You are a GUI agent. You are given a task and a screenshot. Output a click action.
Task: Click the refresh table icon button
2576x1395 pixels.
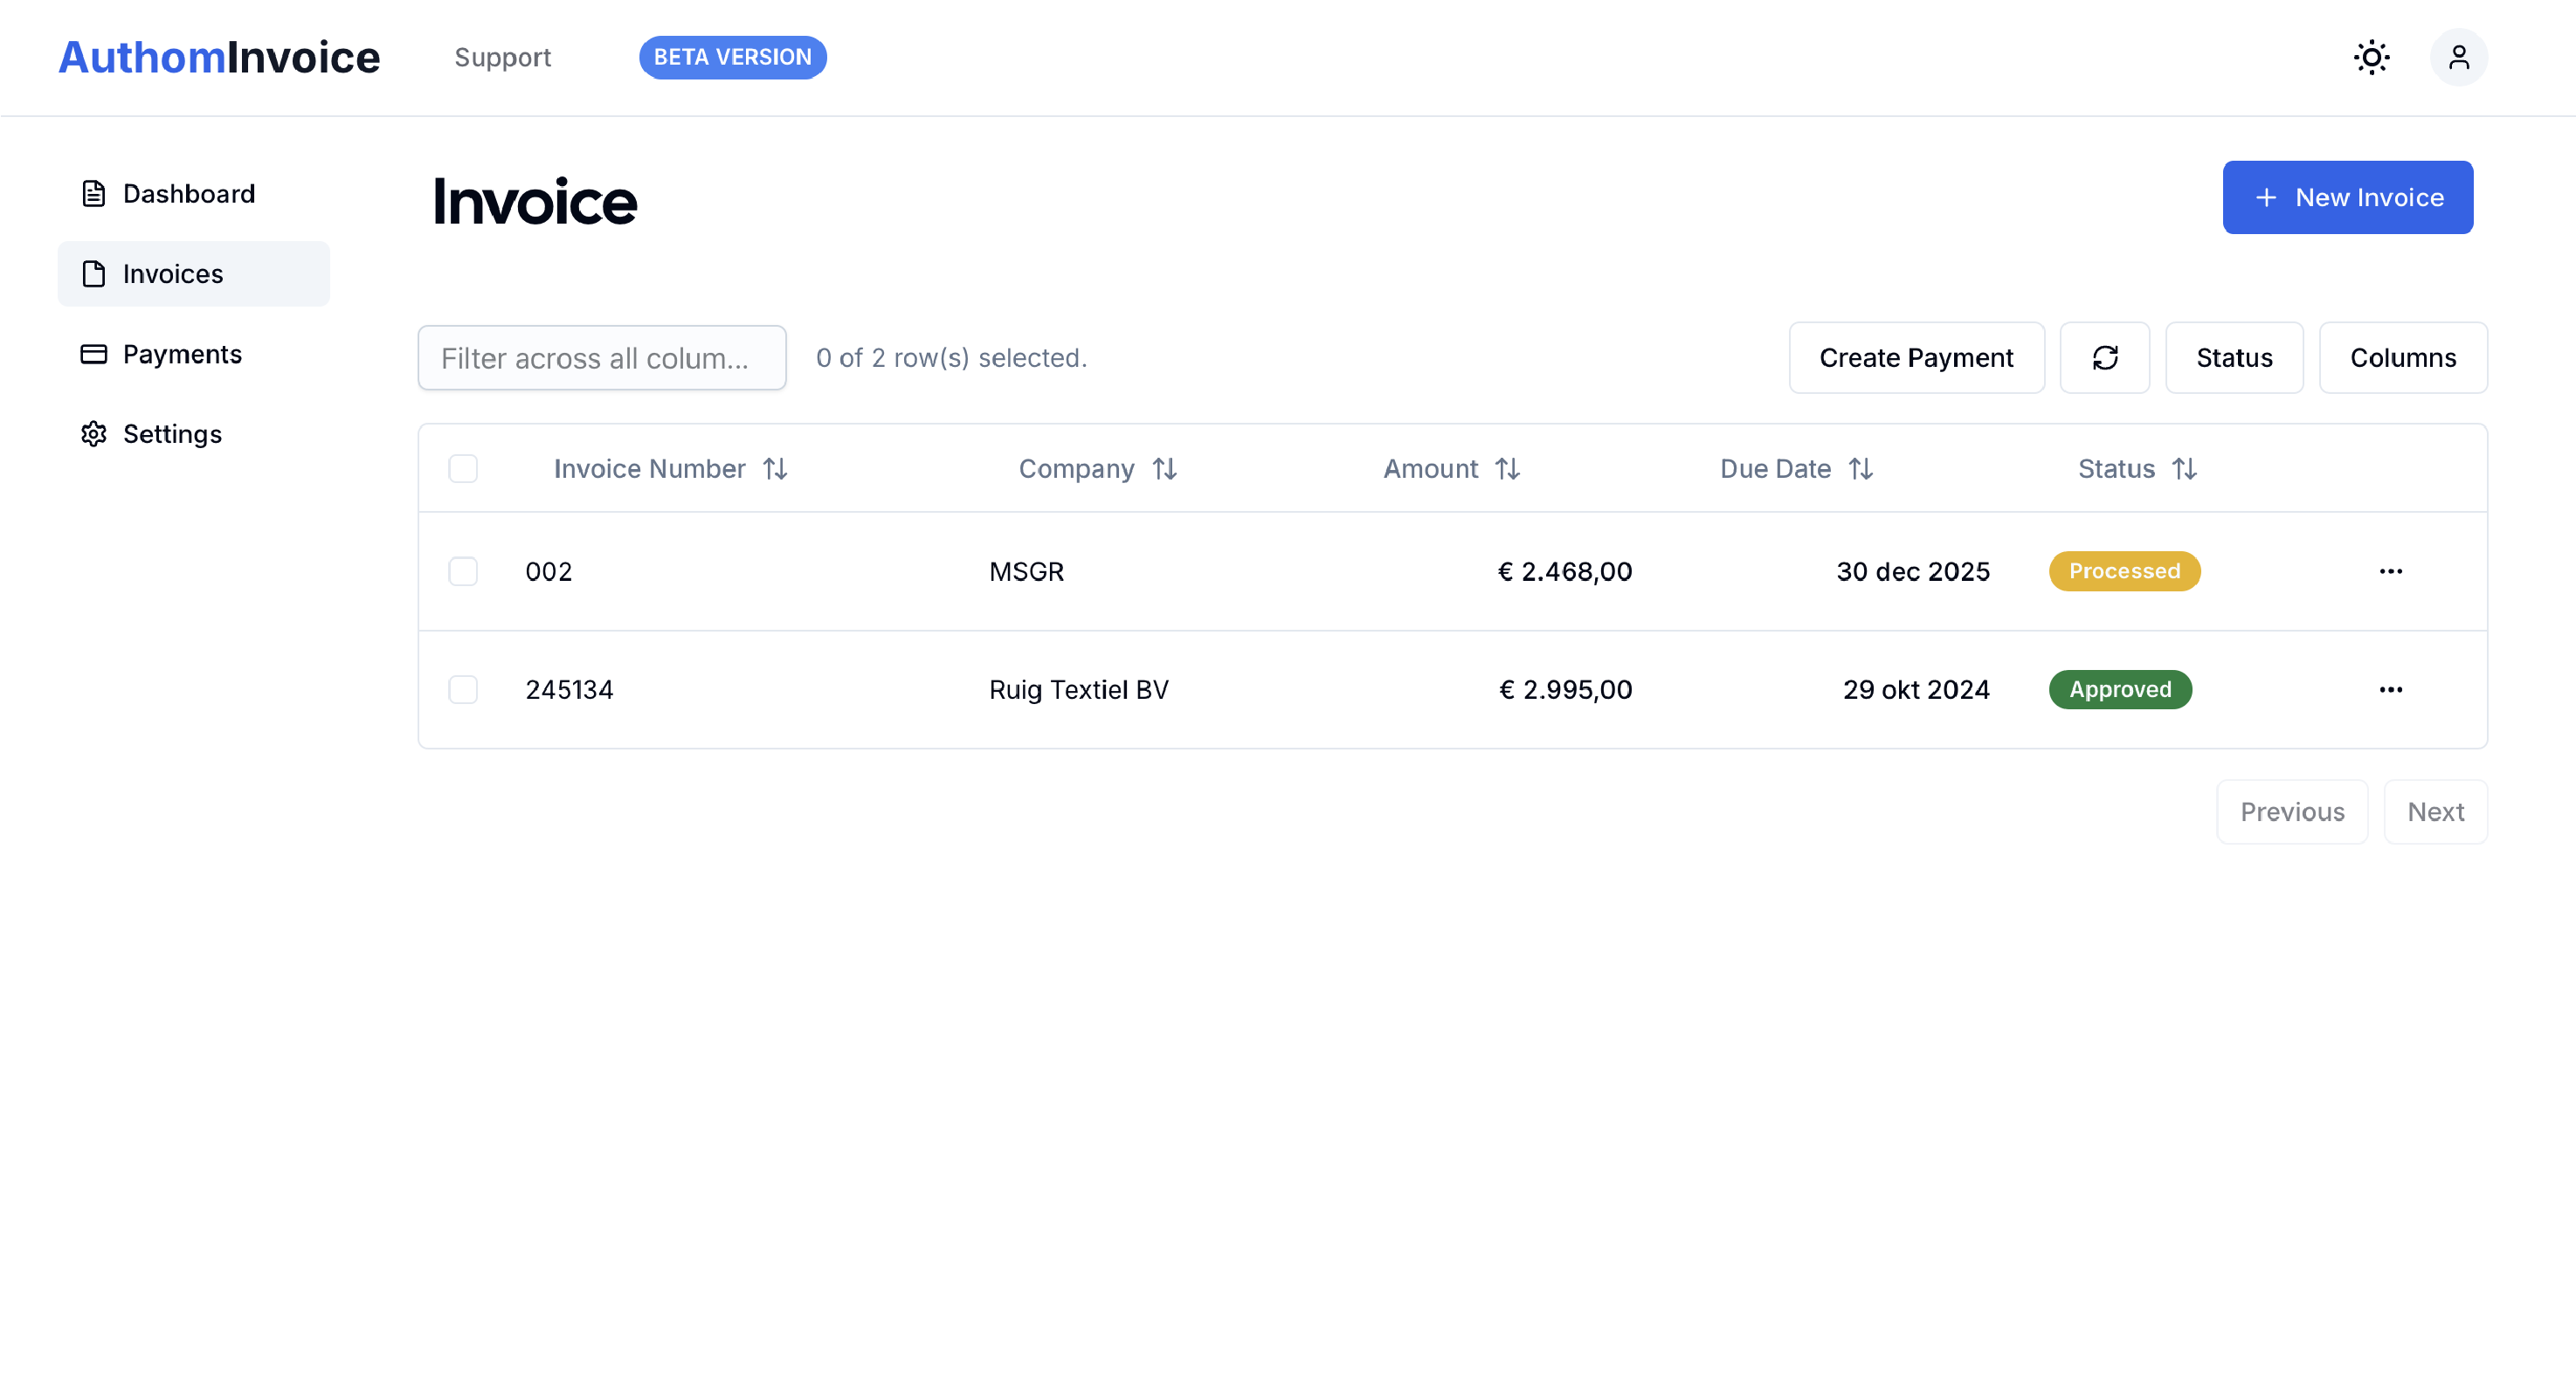click(x=2104, y=357)
